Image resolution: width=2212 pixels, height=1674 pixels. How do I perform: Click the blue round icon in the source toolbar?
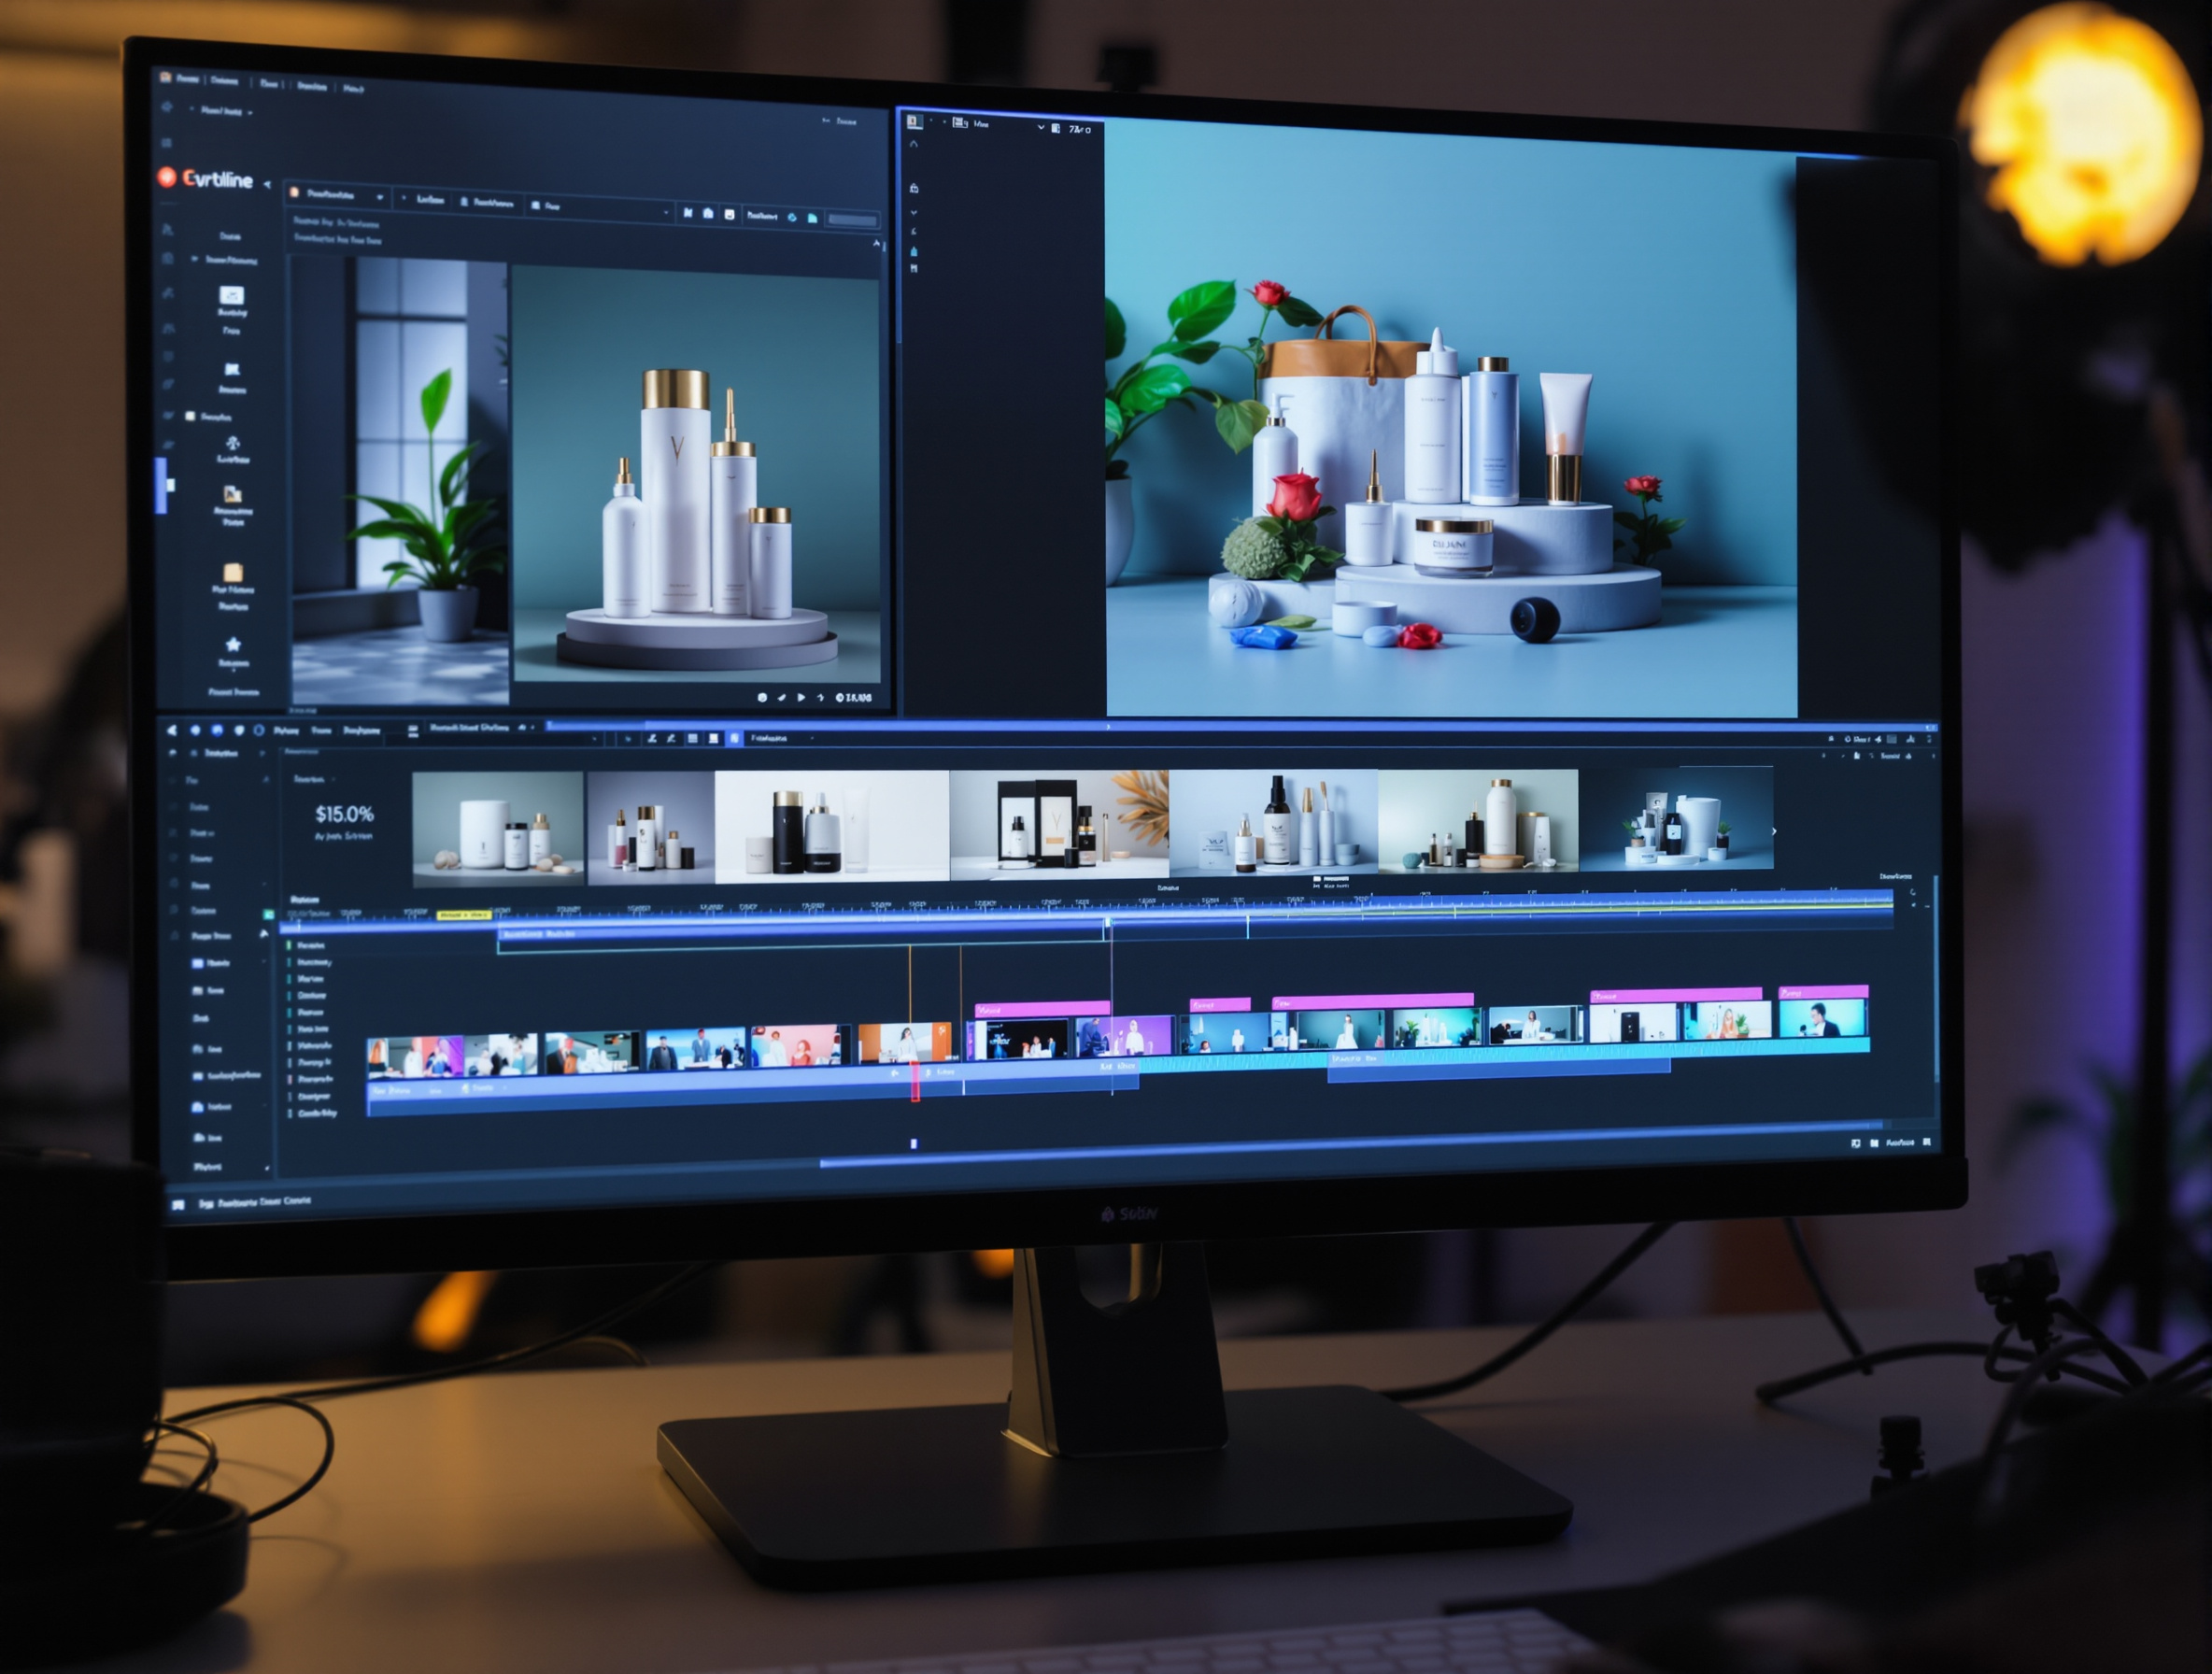click(792, 217)
